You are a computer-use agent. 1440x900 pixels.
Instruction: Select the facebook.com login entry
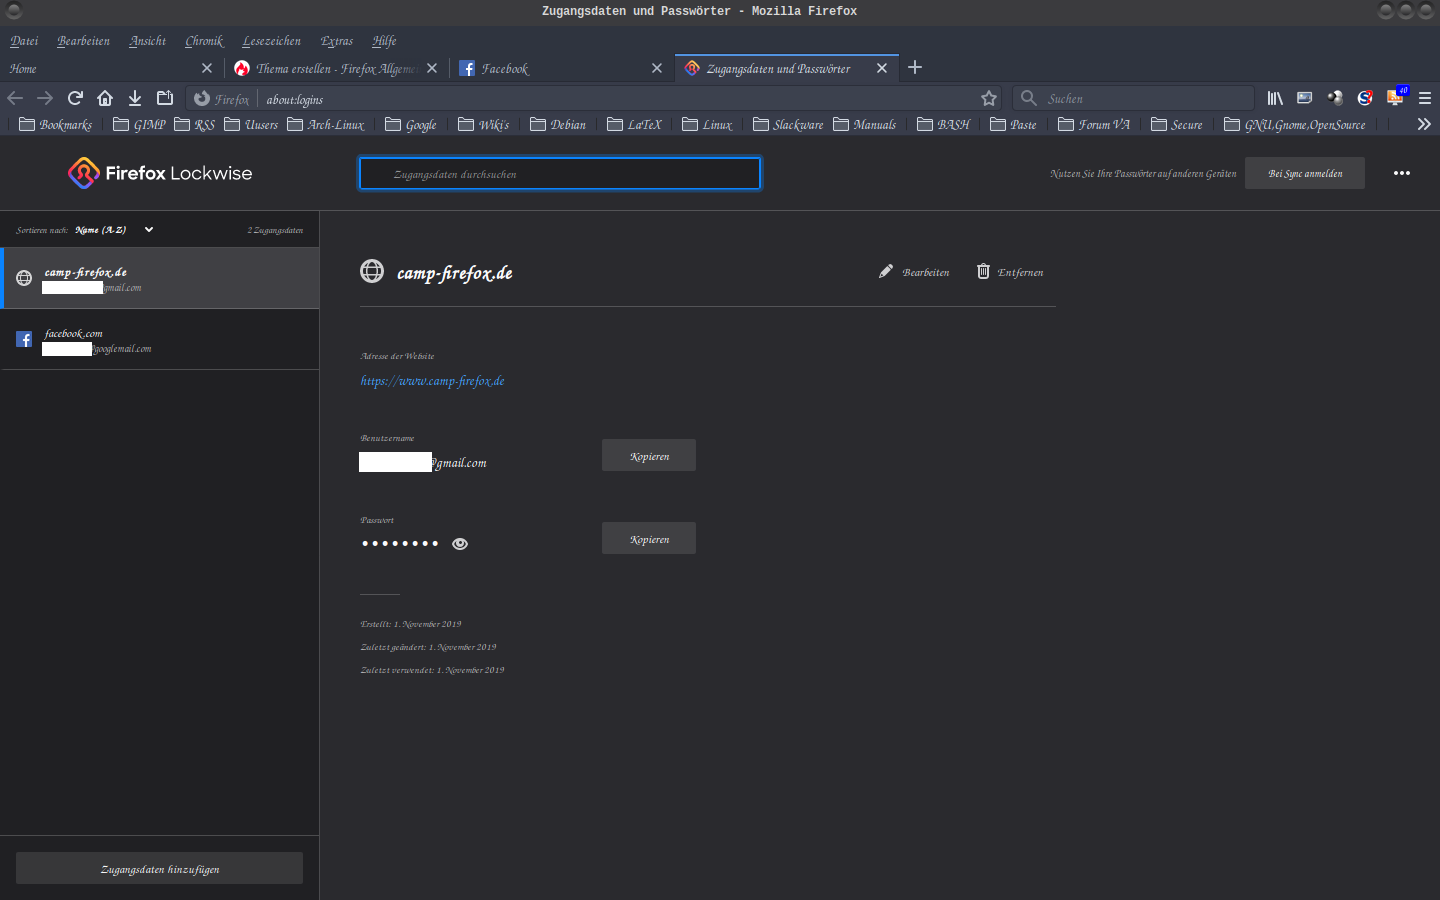[x=160, y=340]
